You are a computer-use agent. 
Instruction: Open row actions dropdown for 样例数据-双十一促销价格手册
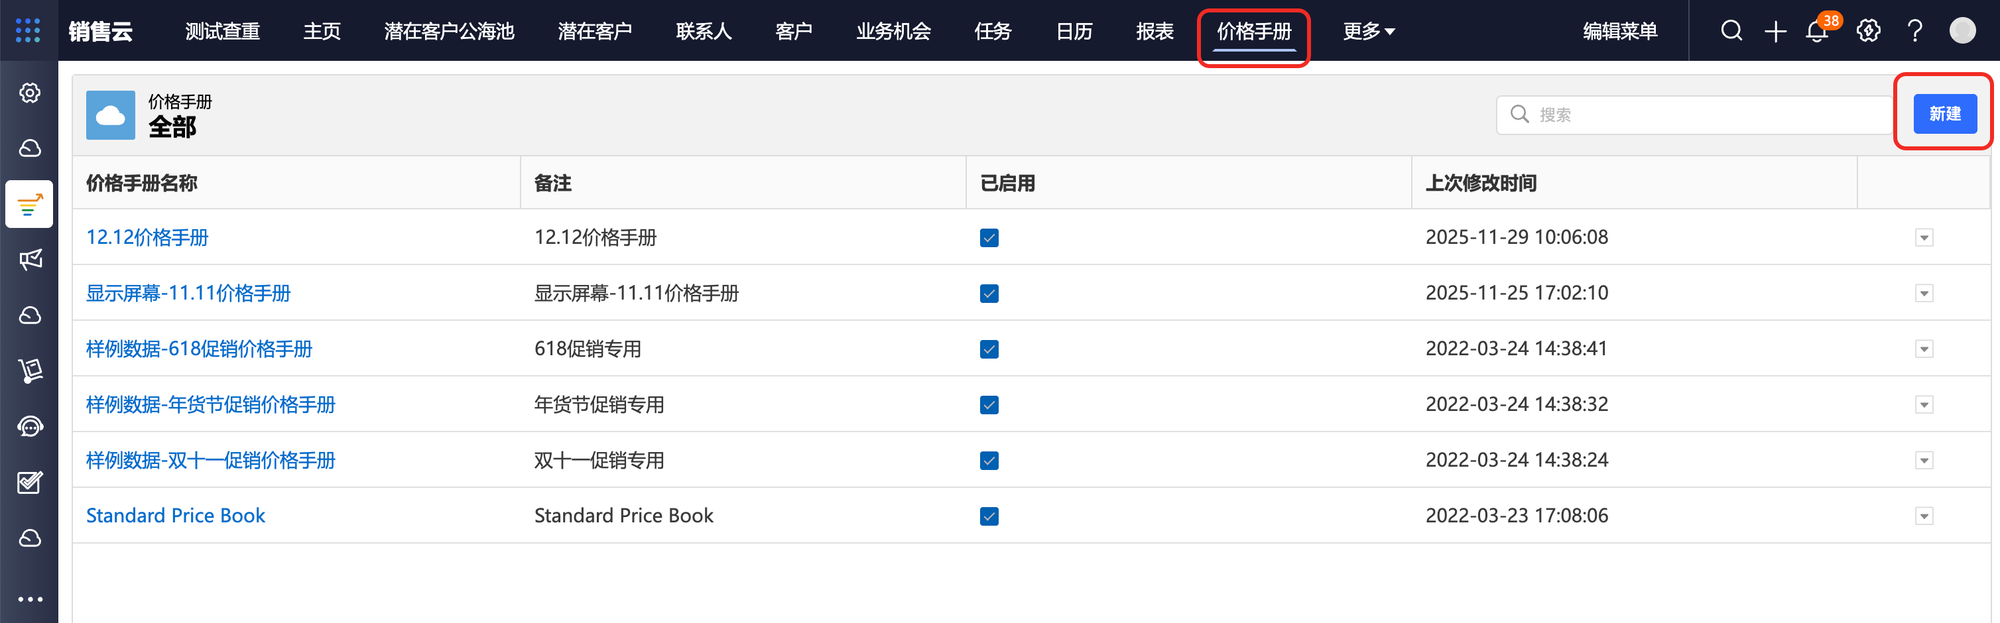(1924, 460)
